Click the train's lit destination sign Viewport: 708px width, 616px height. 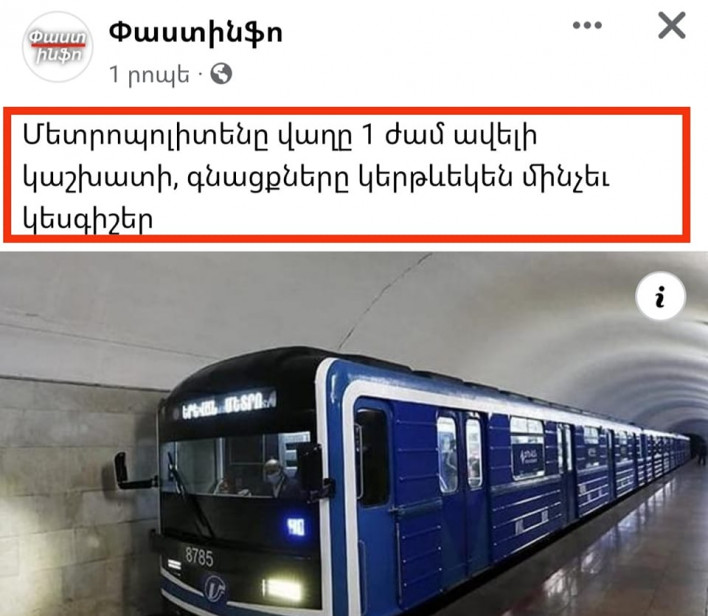(228, 405)
